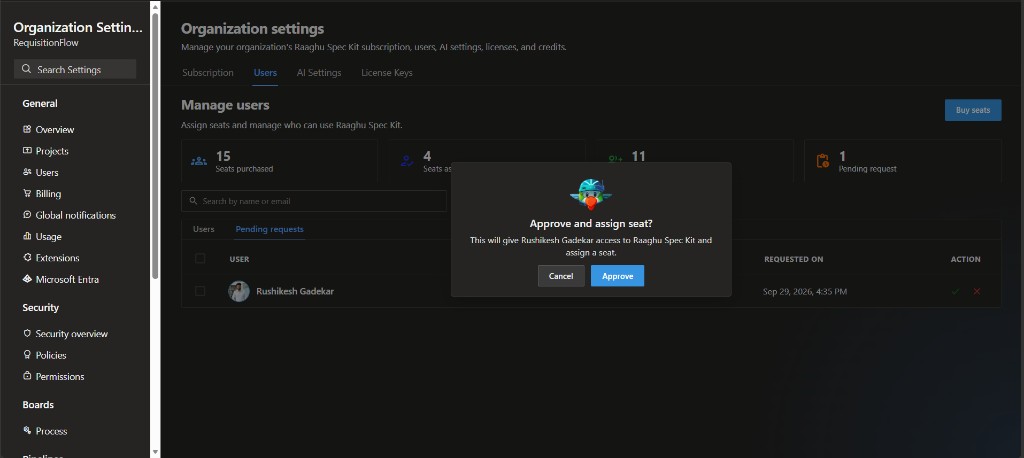
Task: Click the Raaghu mascot logo in dialog
Action: click(591, 194)
